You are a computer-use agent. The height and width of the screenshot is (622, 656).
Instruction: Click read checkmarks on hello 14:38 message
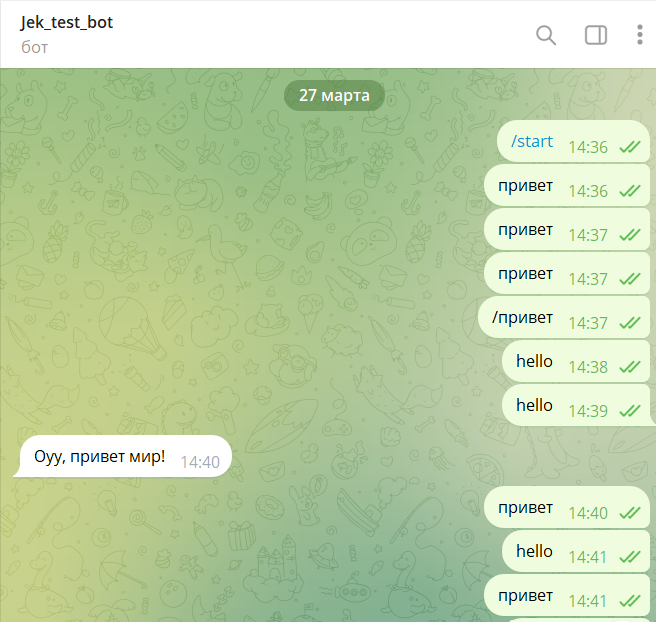click(630, 367)
